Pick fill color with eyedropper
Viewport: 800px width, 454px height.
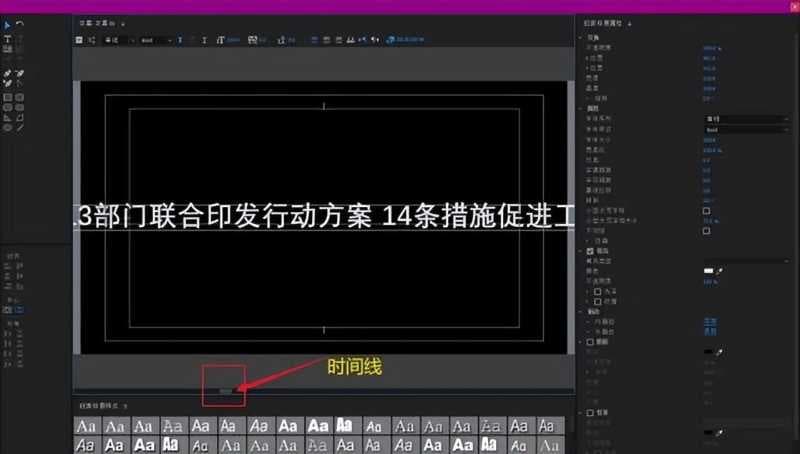pyautogui.click(x=719, y=271)
